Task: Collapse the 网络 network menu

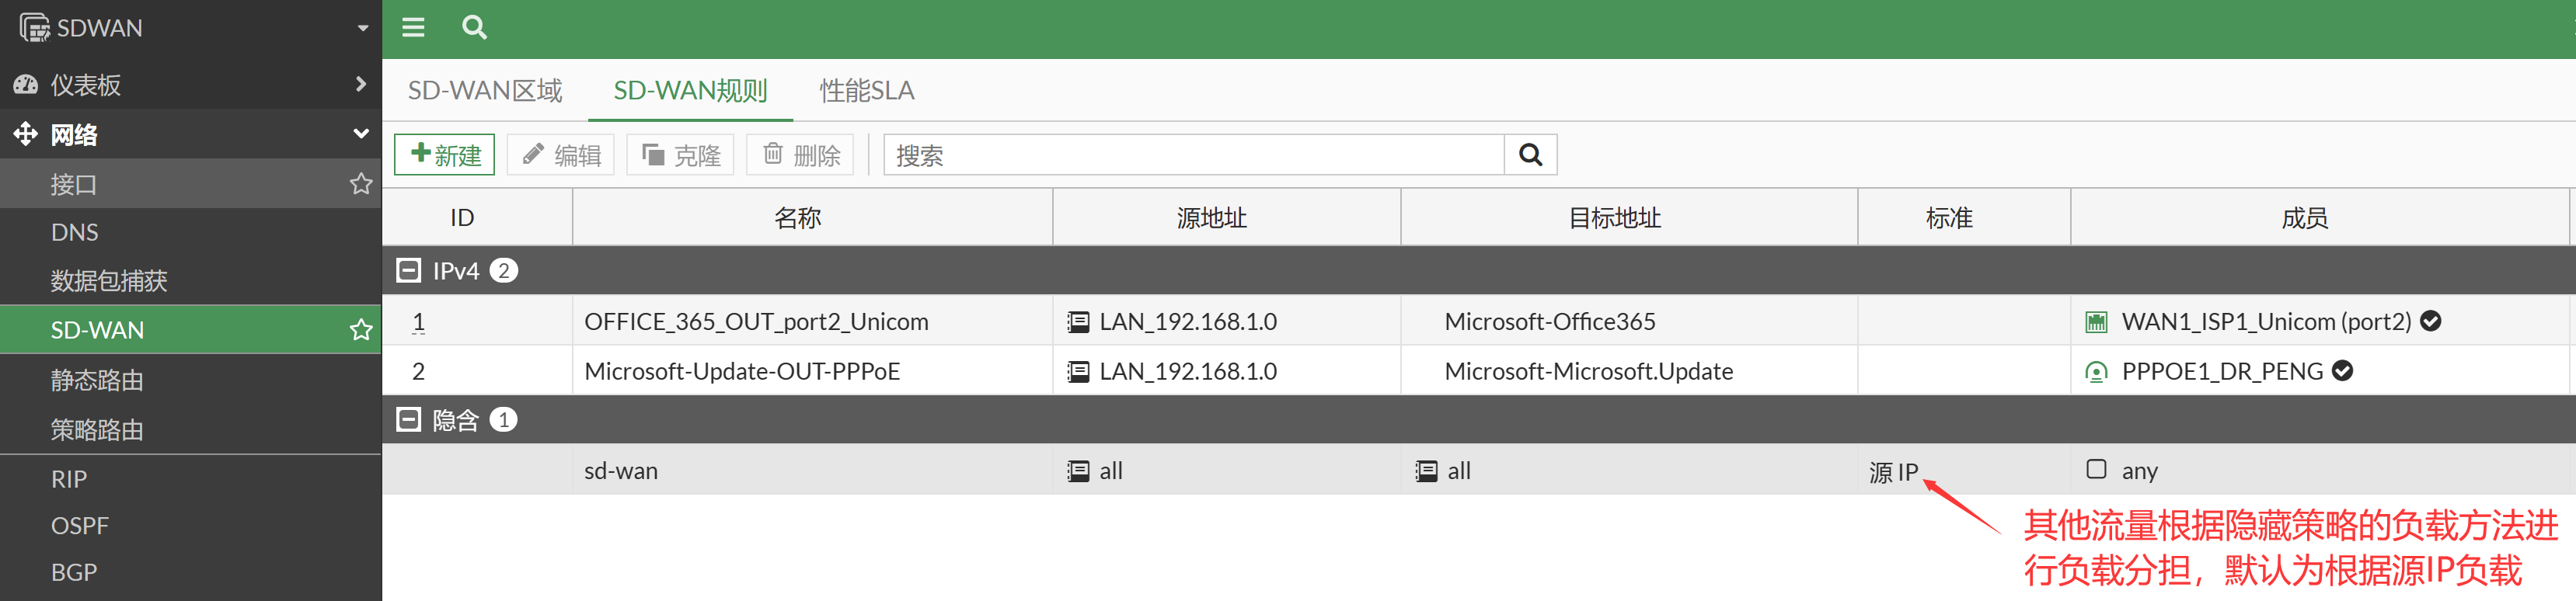Action: [360, 134]
